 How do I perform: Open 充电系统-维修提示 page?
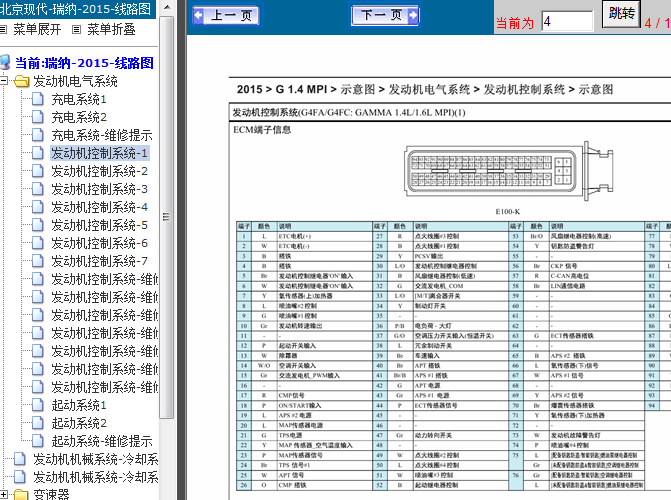coord(102,135)
